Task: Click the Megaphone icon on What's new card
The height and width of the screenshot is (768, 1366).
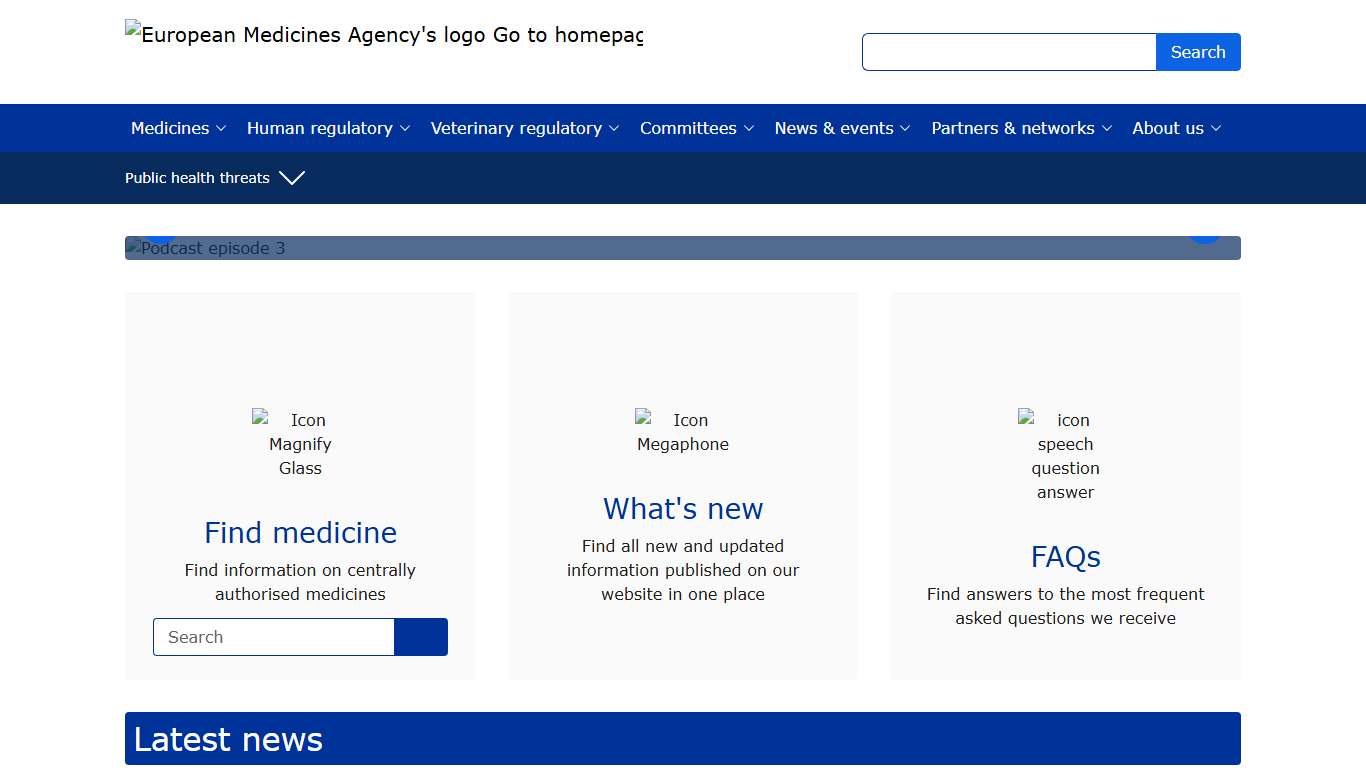Action: [x=683, y=432]
